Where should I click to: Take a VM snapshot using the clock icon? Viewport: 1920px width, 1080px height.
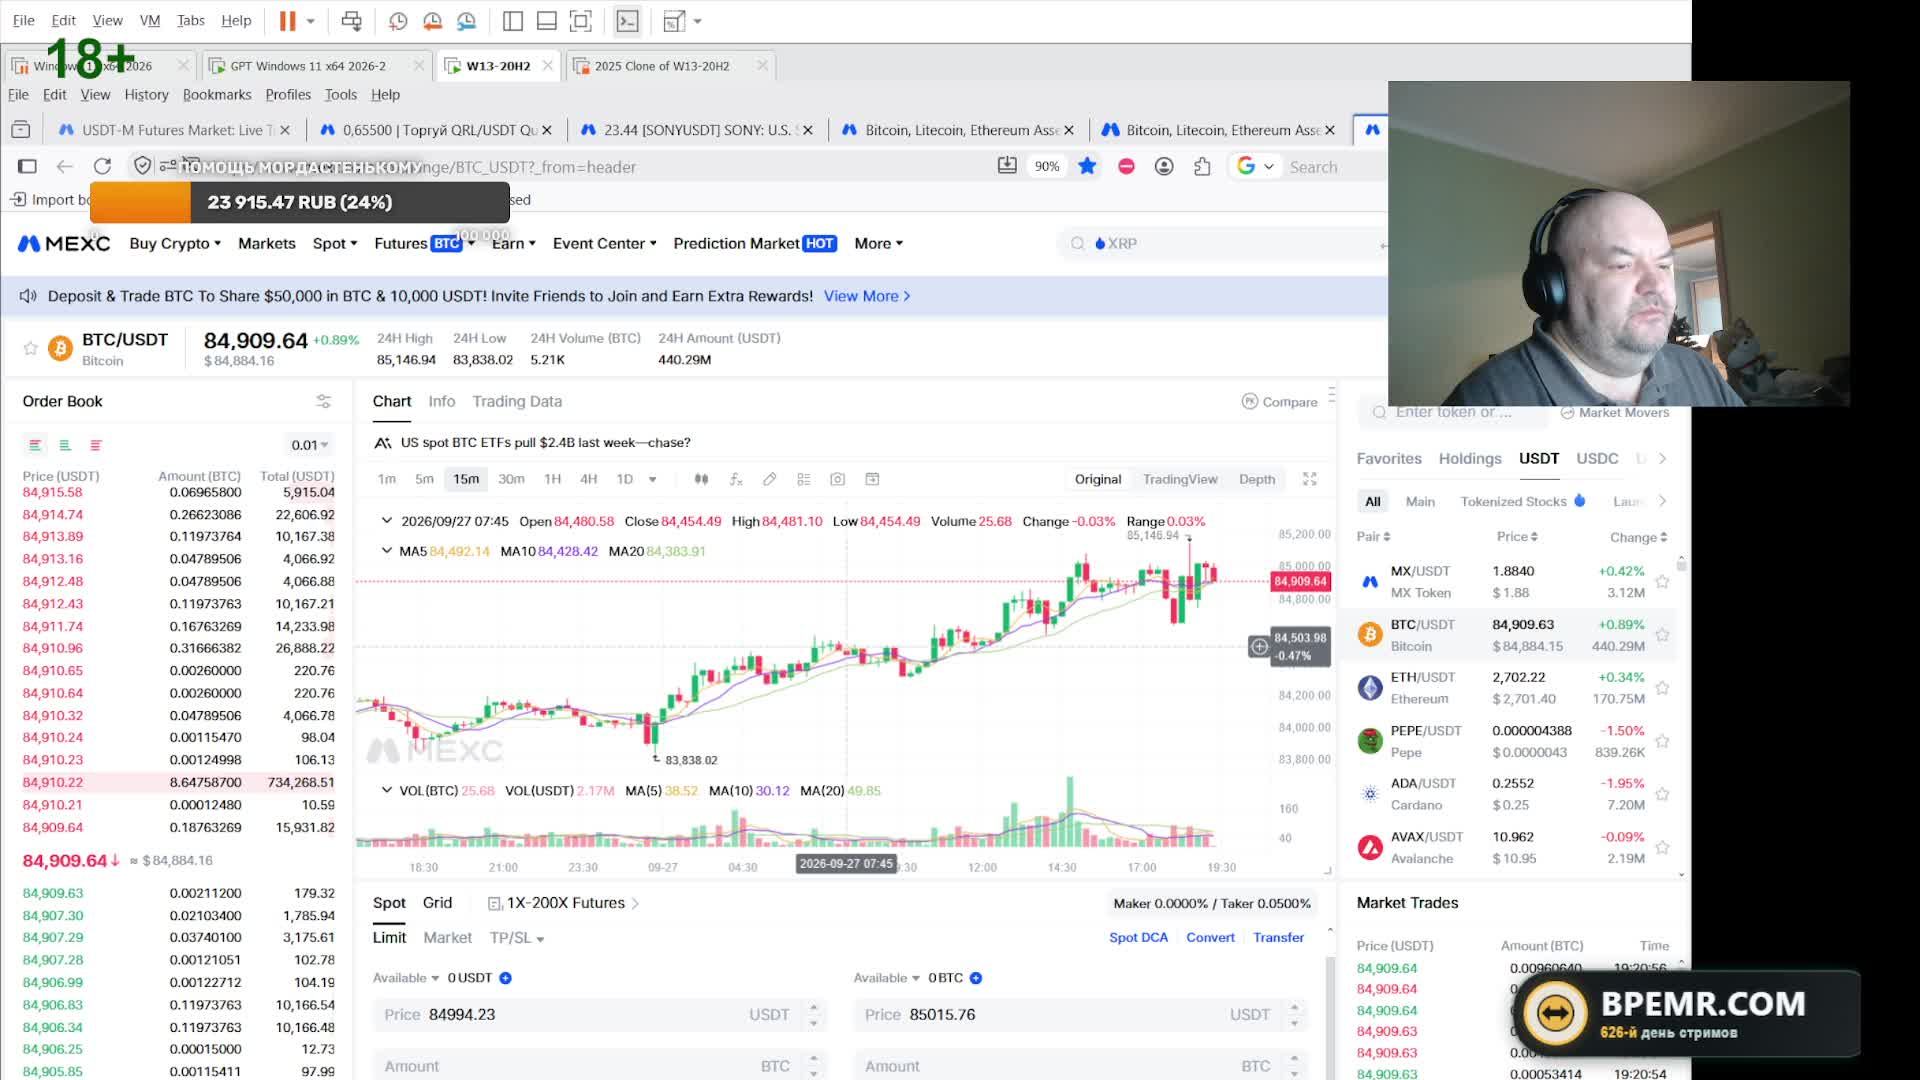click(398, 20)
